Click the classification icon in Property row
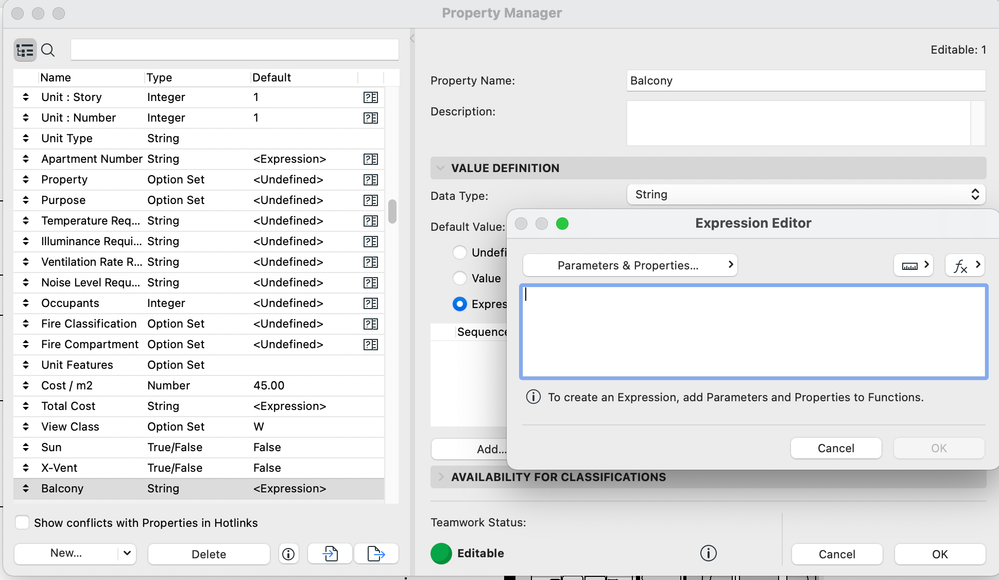Viewport: 999px width, 580px height. point(371,180)
